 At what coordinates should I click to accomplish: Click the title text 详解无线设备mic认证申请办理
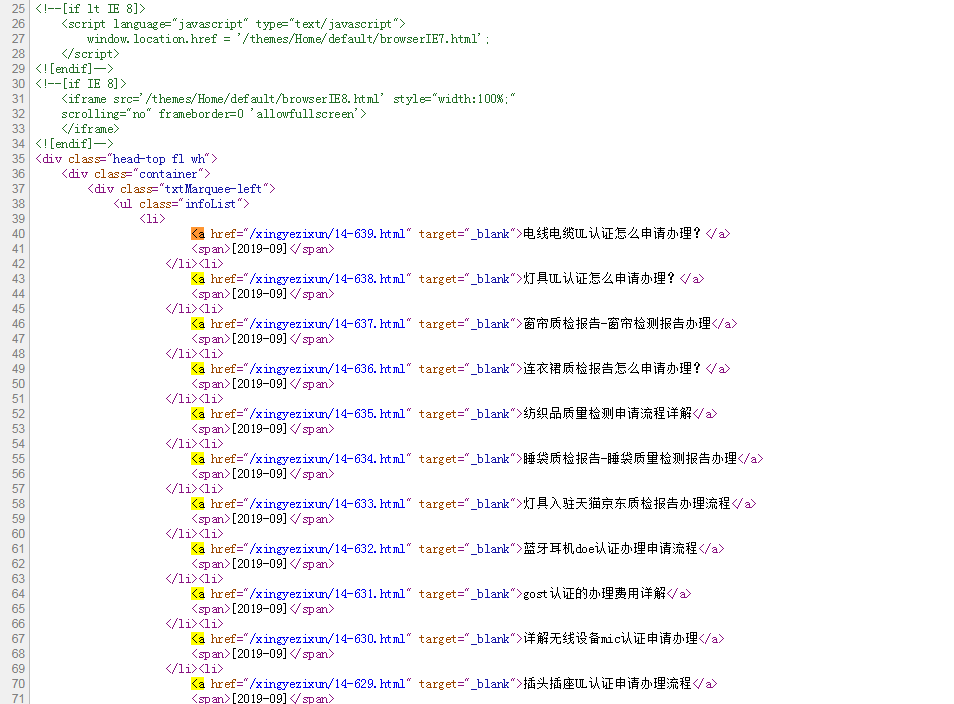[610, 639]
